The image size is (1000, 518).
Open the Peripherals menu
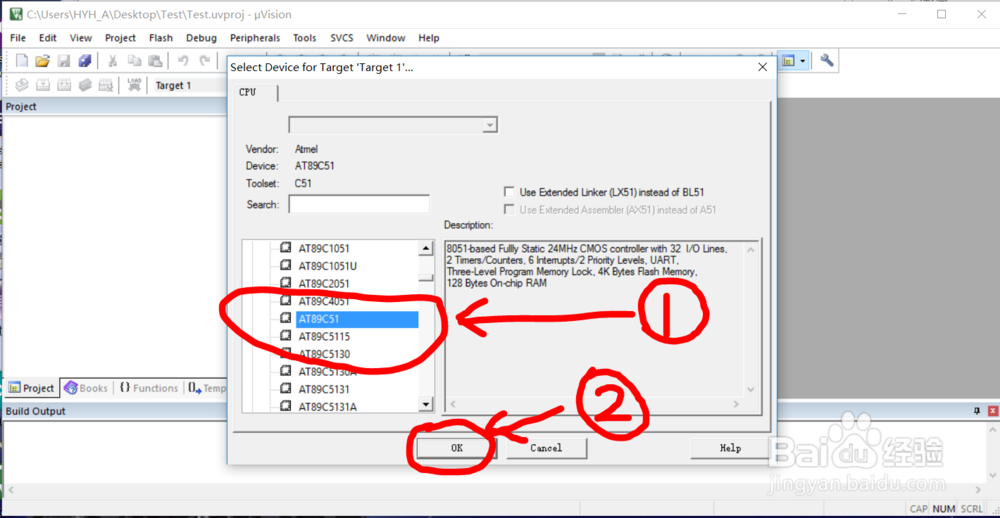(255, 38)
